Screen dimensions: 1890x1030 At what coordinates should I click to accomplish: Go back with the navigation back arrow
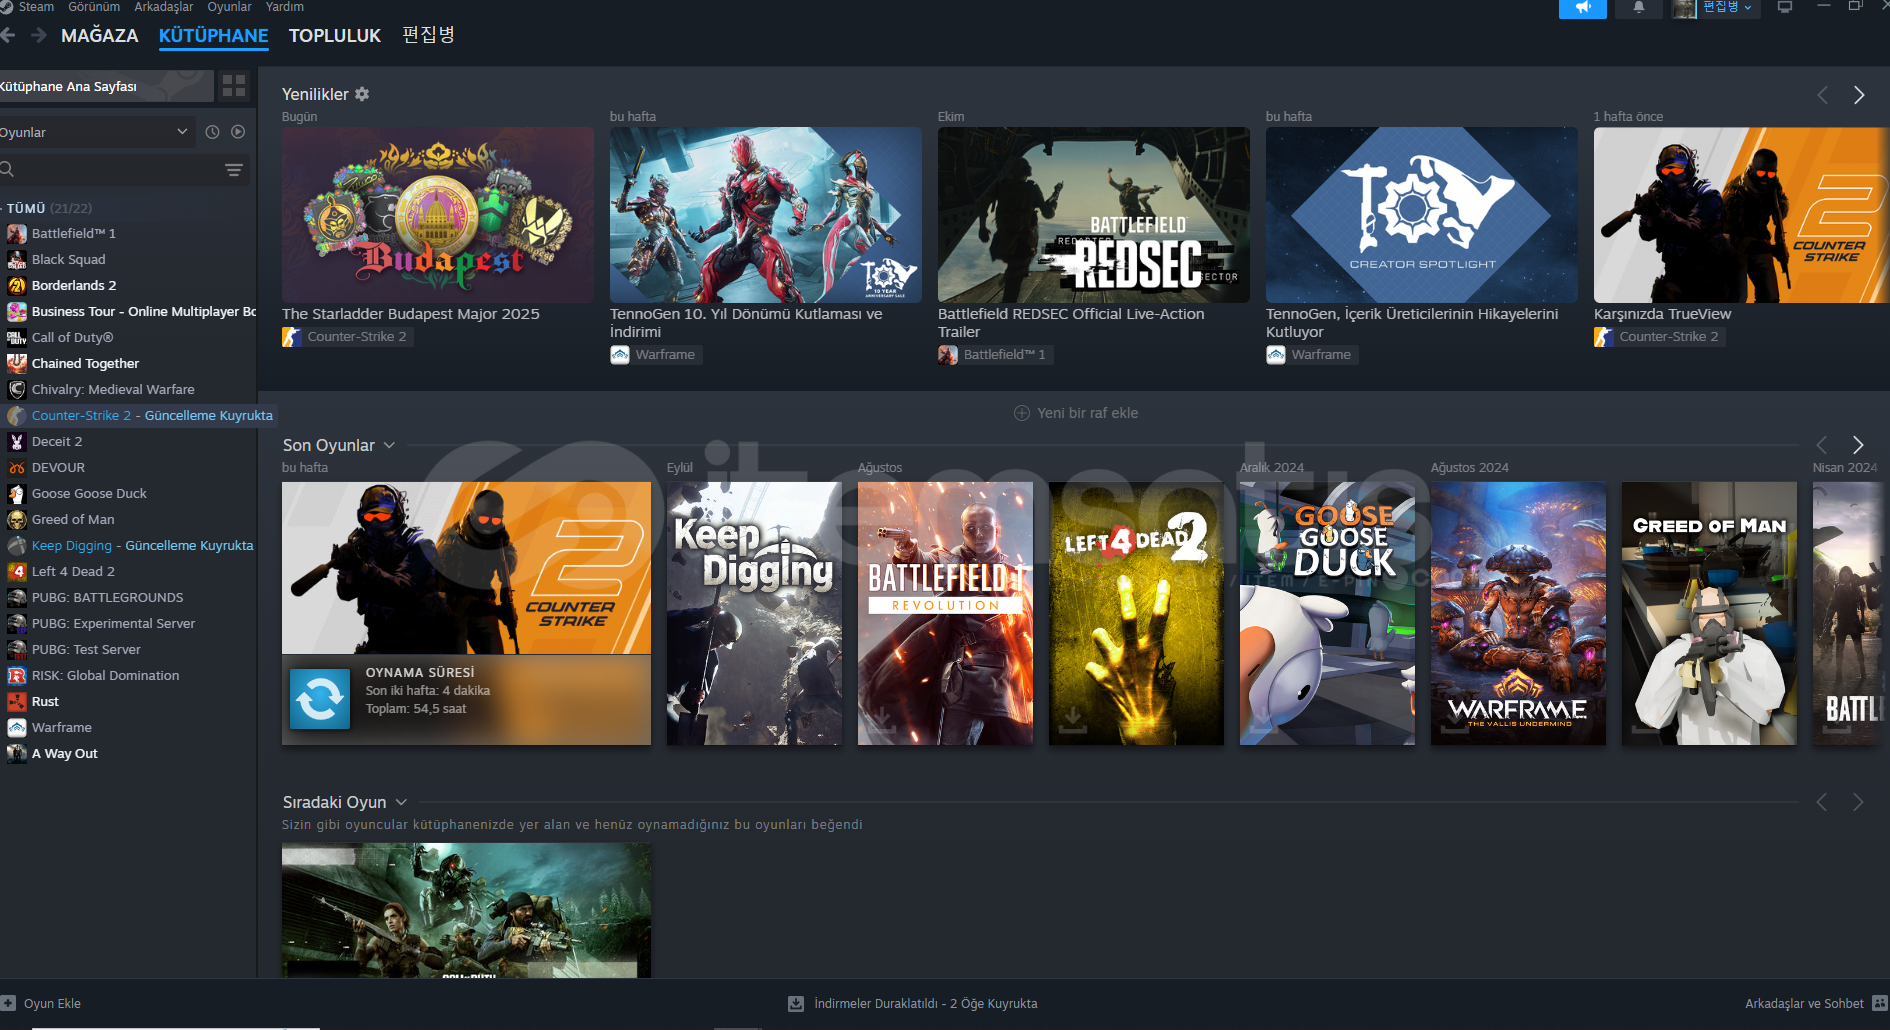click(x=8, y=36)
